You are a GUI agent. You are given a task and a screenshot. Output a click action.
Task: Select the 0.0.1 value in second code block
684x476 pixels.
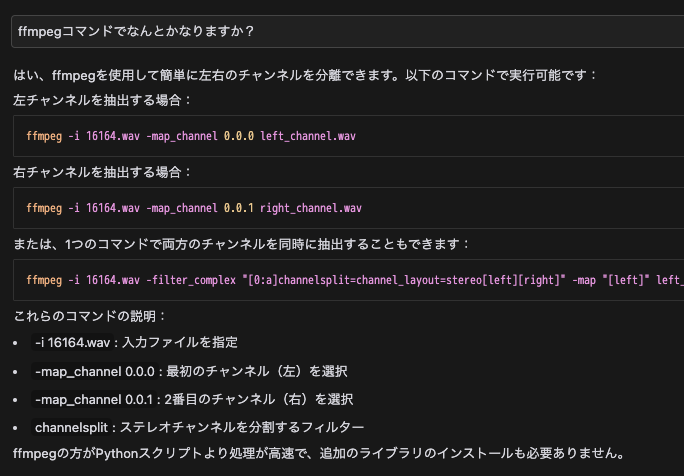point(239,208)
